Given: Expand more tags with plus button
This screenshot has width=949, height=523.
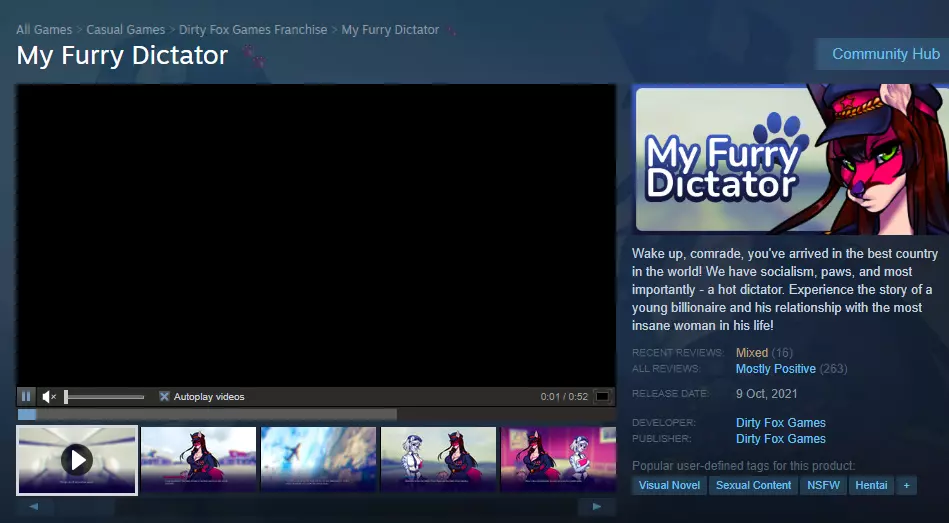Looking at the screenshot, I should [907, 485].
